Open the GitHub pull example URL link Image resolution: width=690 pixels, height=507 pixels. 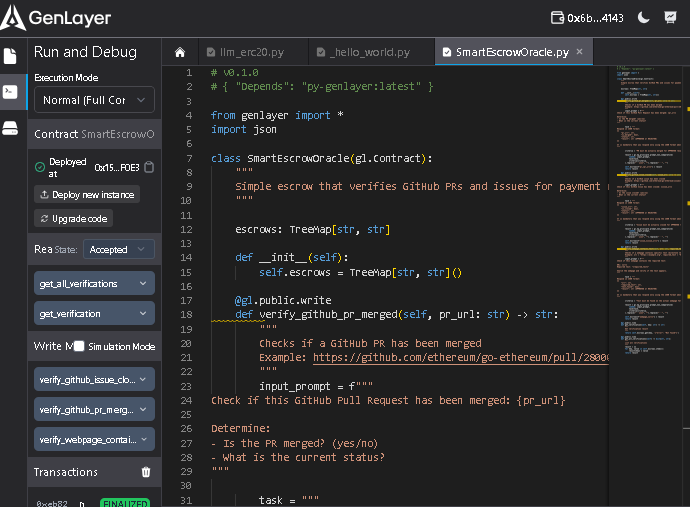pos(461,357)
